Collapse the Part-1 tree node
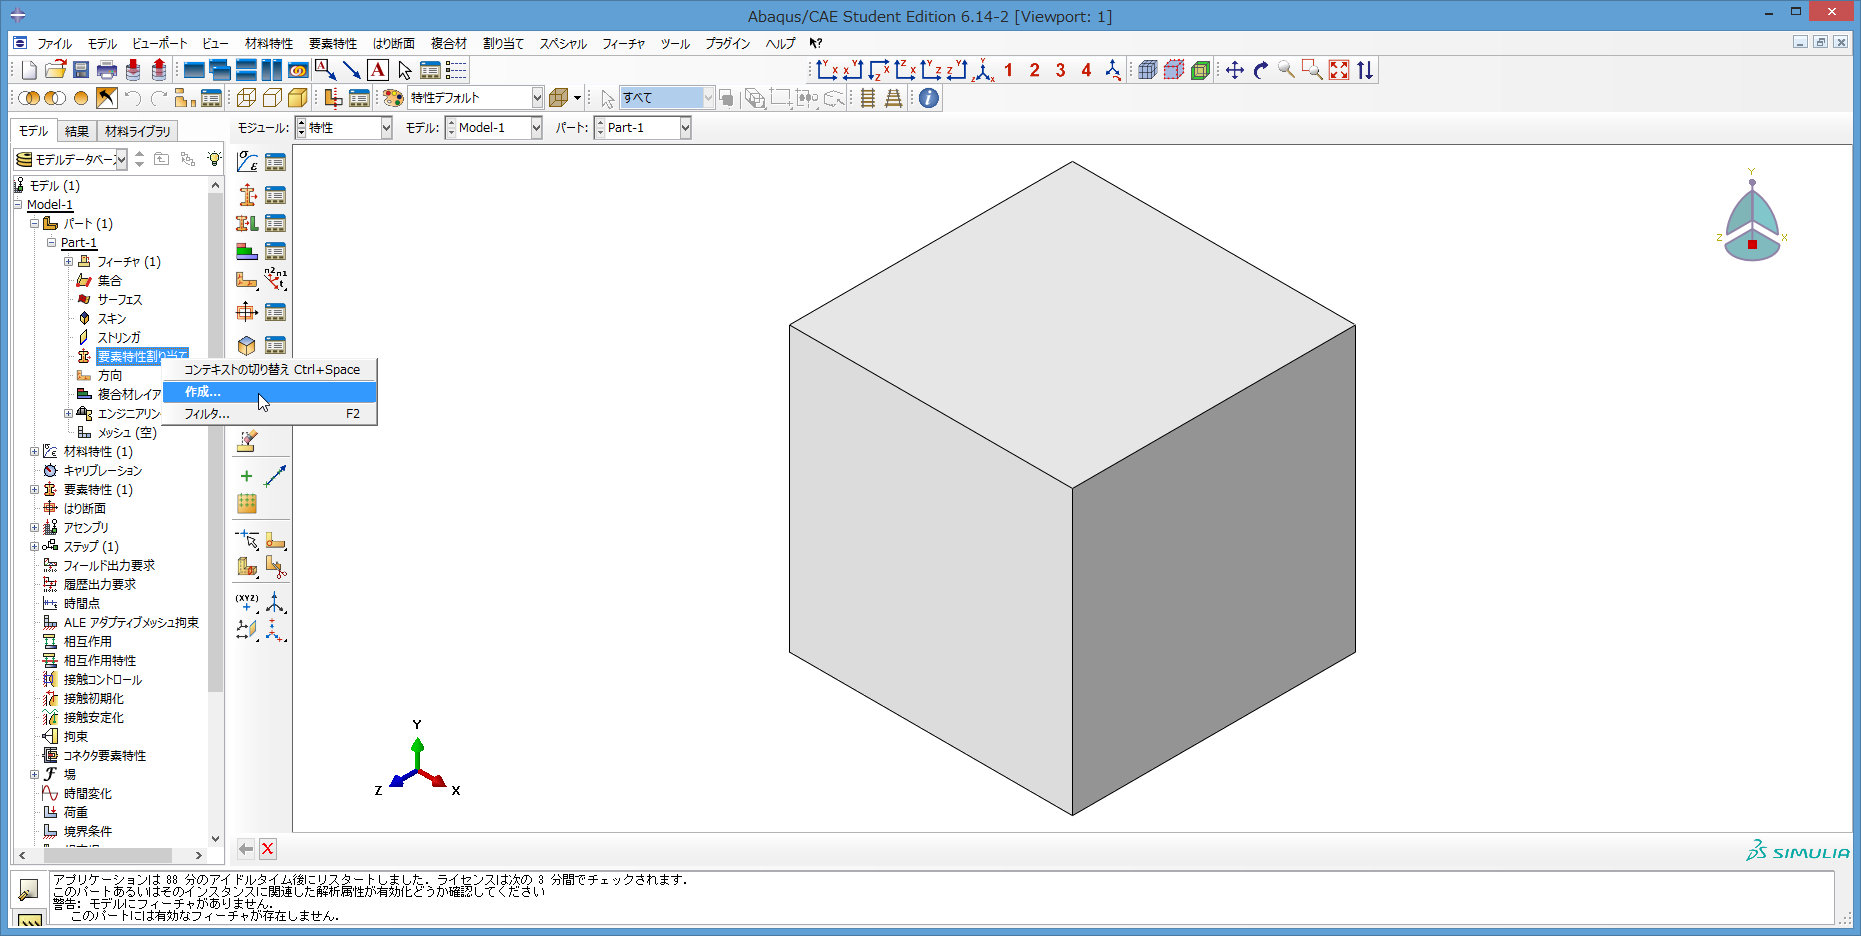Screen dimensions: 1861x936 [x=51, y=243]
